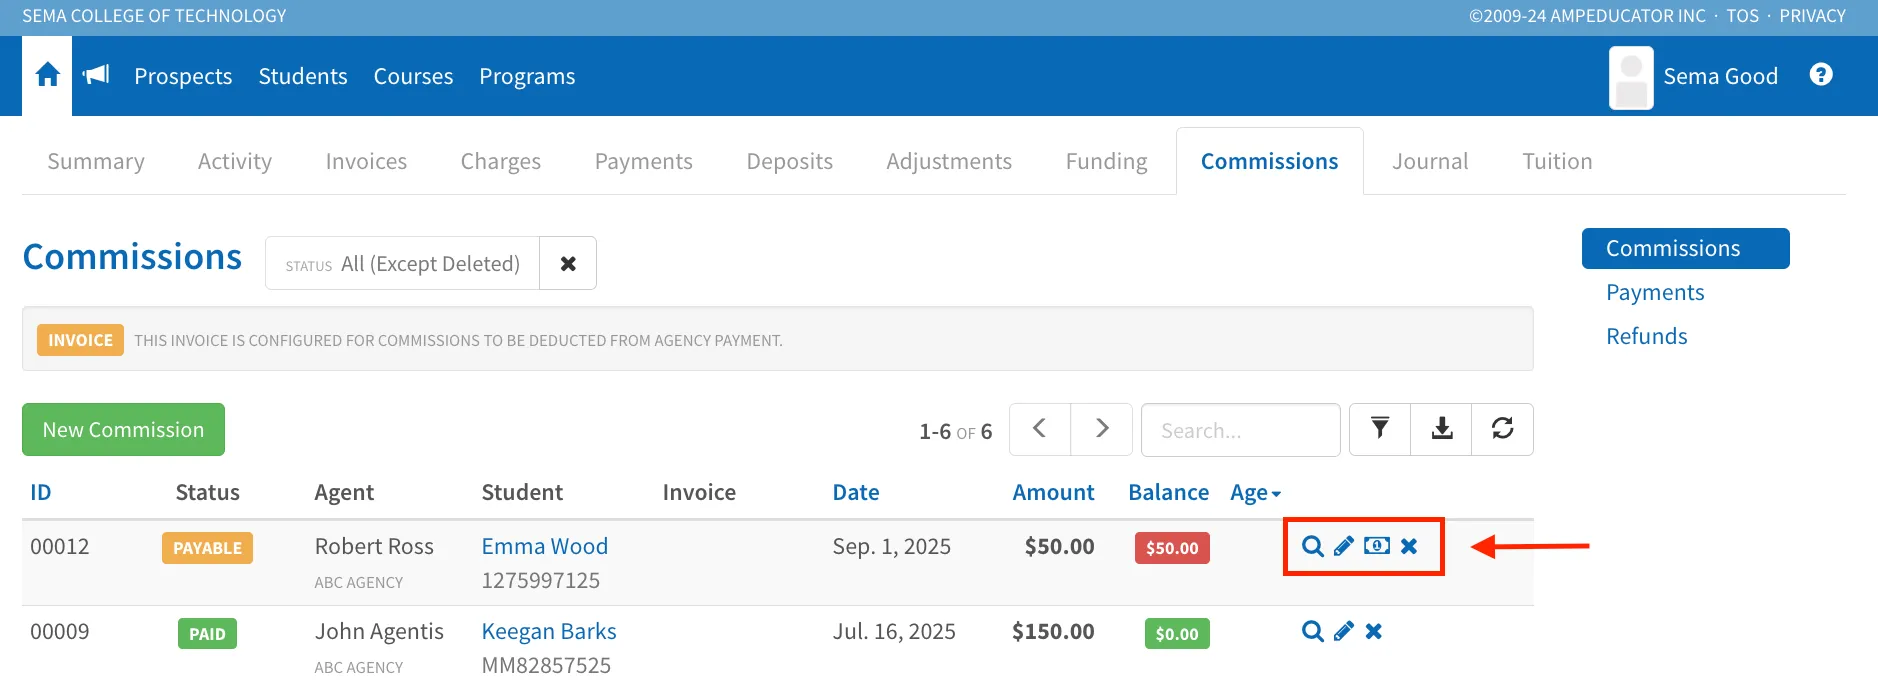The height and width of the screenshot is (688, 1878).
Task: Delete commission 00012 with X icon
Action: (x=1409, y=546)
